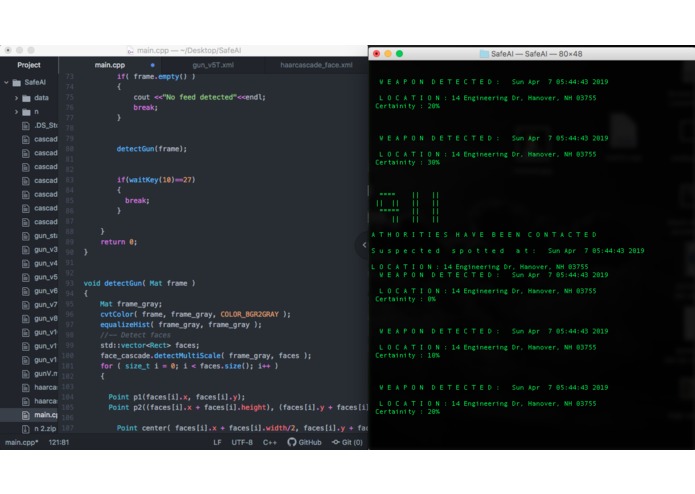Click the archive icon beside n 2.zip
Image resolution: width=695 pixels, height=494 pixels.
(26, 428)
